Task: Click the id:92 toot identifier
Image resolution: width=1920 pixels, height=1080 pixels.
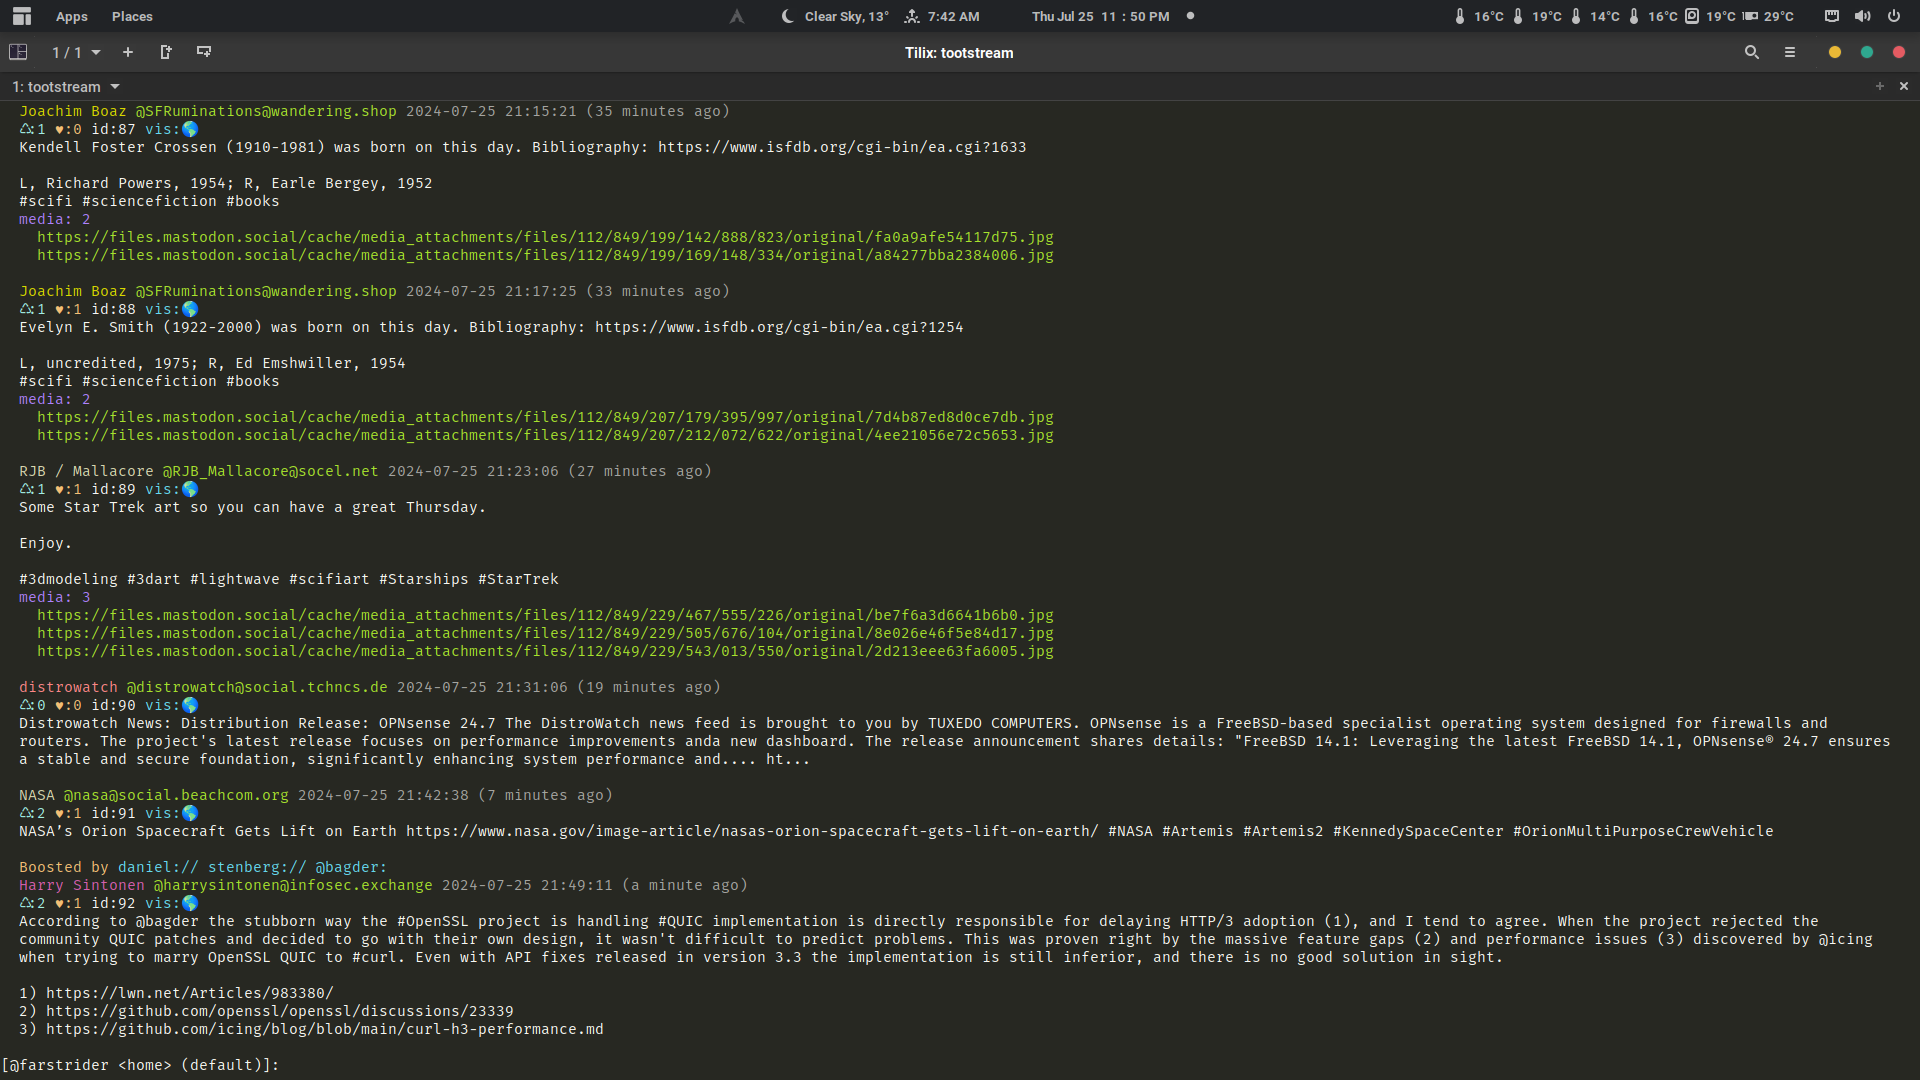Action: 113,903
